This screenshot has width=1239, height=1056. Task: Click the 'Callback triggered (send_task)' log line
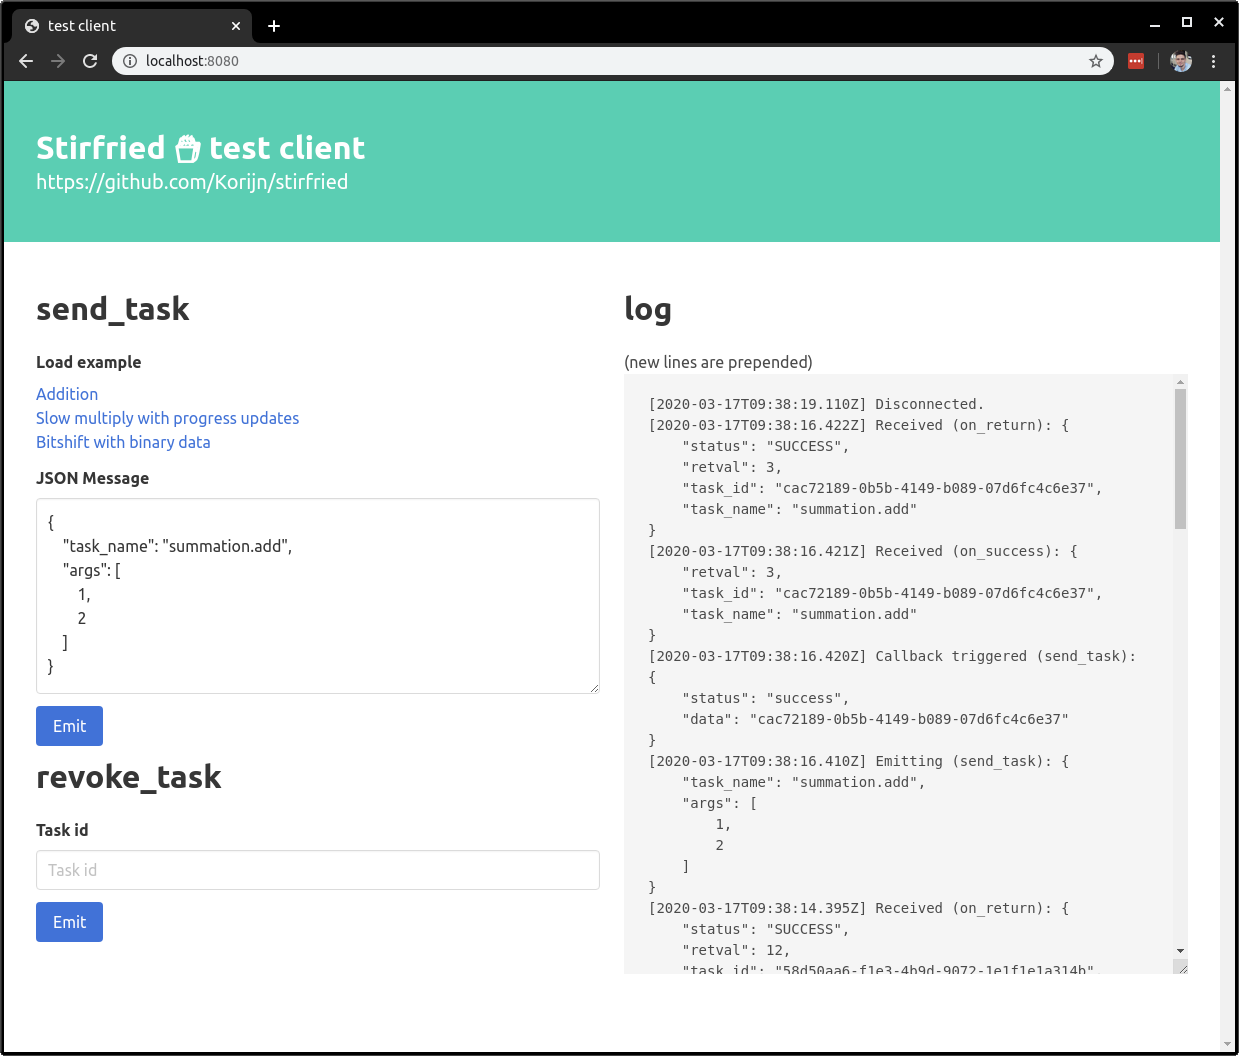(x=892, y=656)
